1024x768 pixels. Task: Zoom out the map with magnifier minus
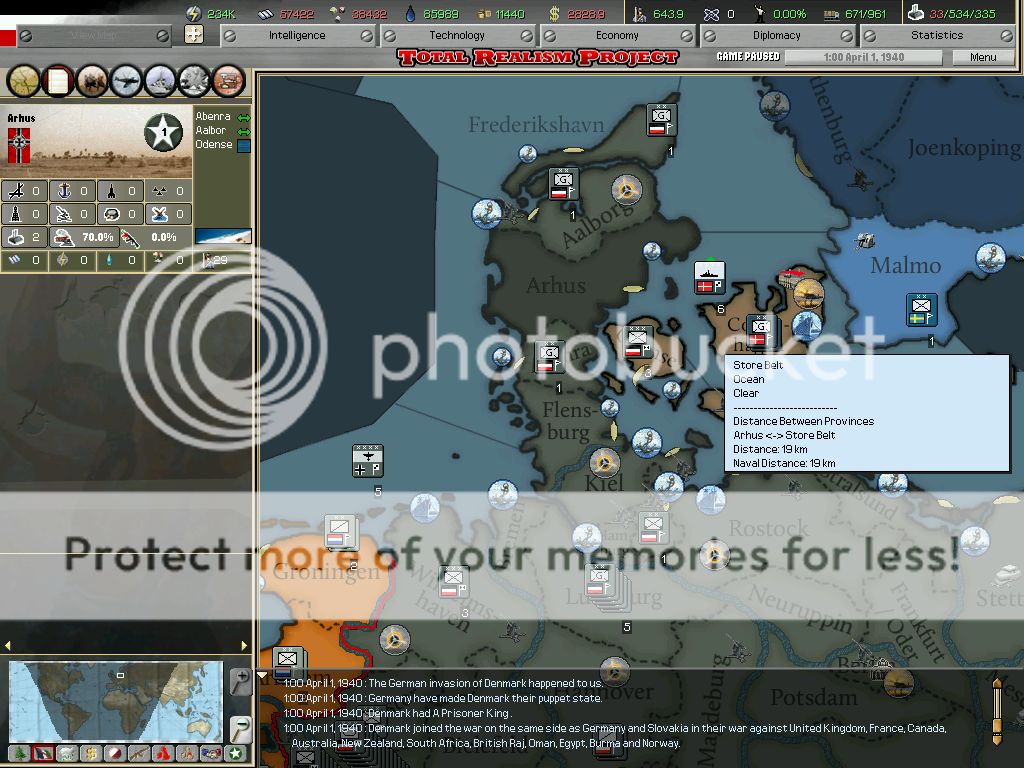(x=240, y=727)
